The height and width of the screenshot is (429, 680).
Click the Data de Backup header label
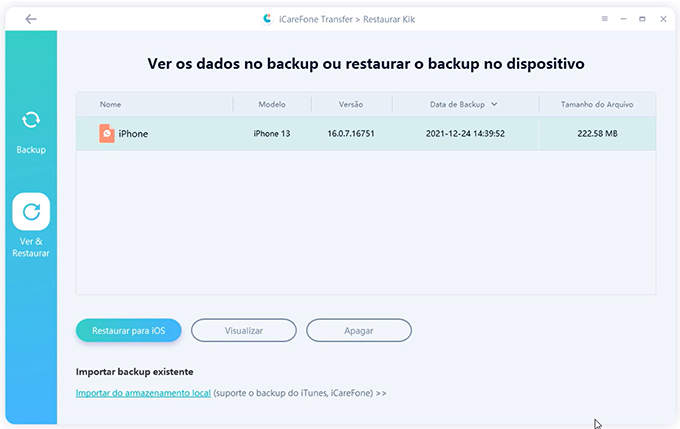point(457,105)
